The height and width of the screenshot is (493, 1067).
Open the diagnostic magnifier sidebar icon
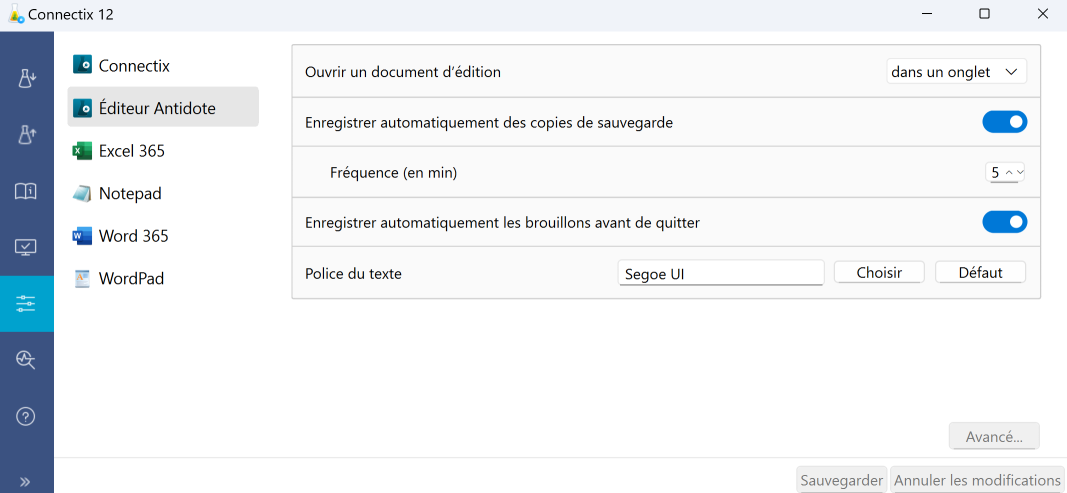(26, 360)
